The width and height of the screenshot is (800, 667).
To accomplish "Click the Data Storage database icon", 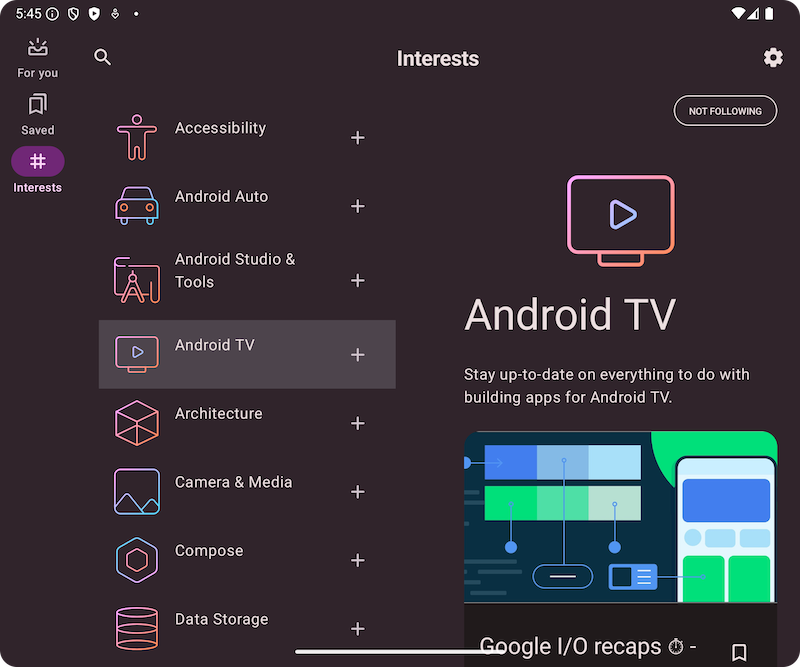I will click(x=137, y=629).
